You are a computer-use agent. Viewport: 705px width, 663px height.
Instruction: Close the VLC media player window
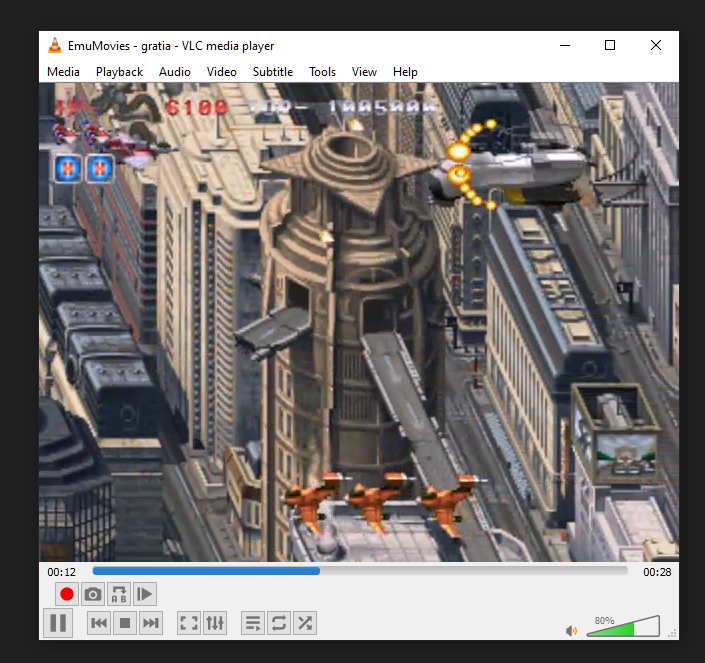click(656, 45)
